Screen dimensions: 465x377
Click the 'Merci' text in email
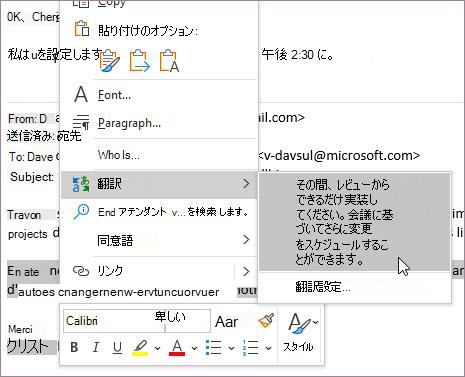click(20, 329)
